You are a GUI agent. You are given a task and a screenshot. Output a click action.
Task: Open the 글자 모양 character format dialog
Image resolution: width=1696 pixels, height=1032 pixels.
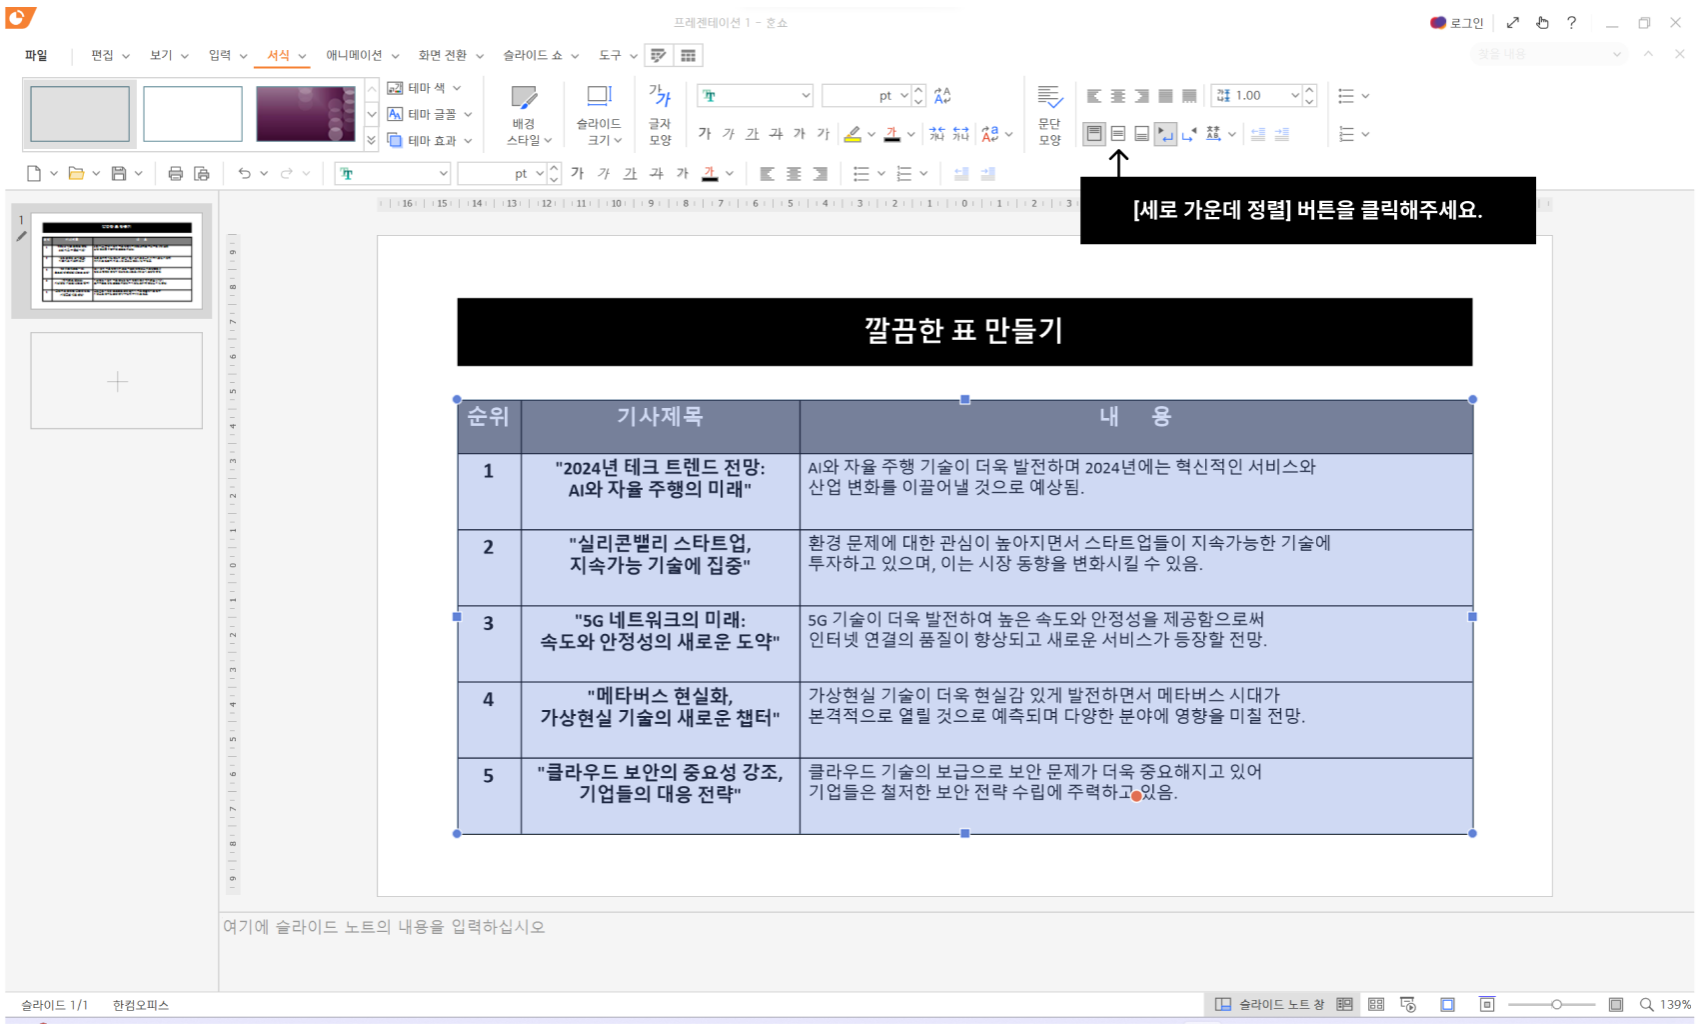pyautogui.click(x=660, y=114)
